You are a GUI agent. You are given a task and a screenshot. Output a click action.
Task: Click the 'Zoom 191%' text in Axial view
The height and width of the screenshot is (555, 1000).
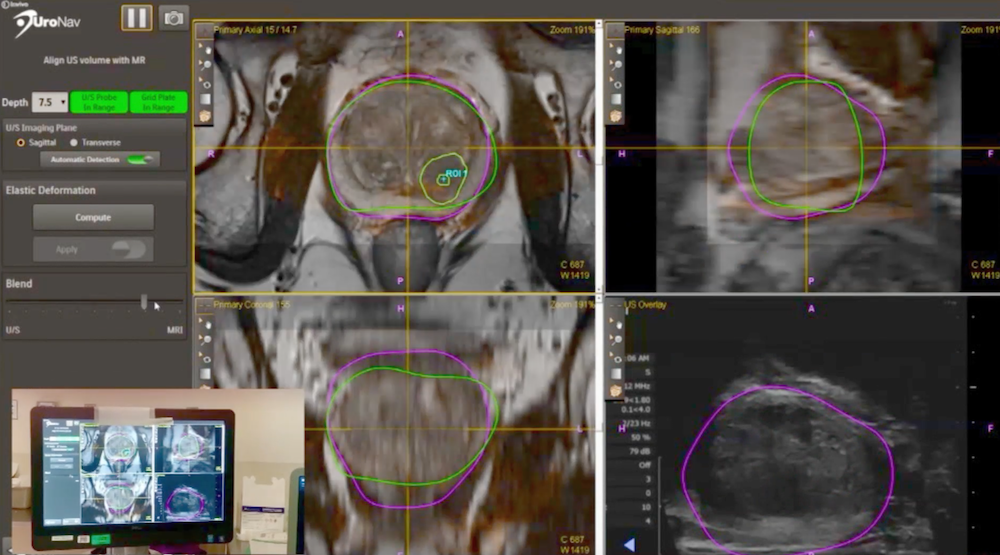[571, 30]
